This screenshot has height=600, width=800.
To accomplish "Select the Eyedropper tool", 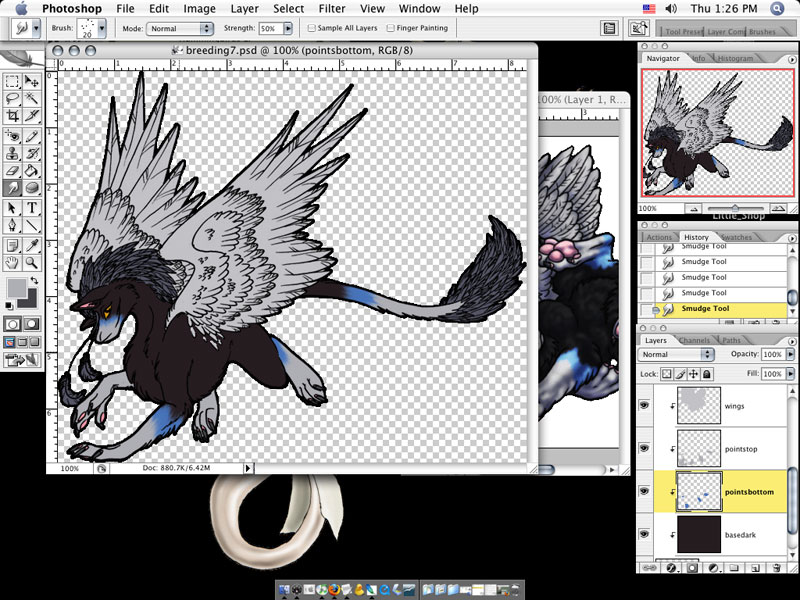I will (32, 245).
